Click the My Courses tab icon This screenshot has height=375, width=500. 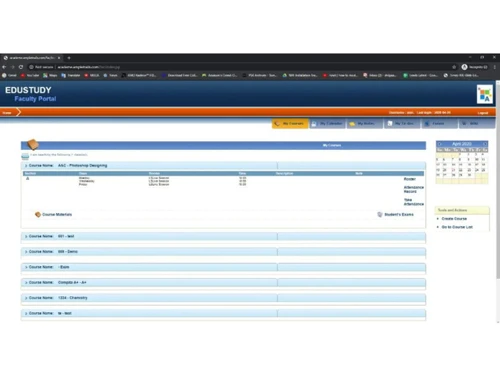(277, 124)
